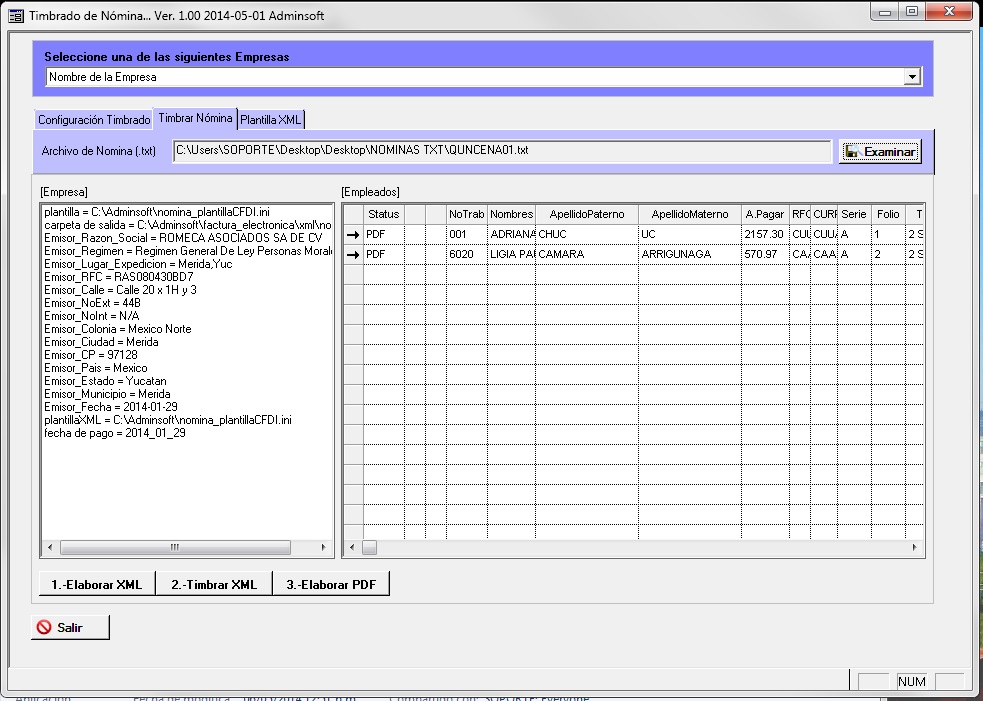Select the cell containing CAMARA
983x701 pixels.
click(587, 255)
